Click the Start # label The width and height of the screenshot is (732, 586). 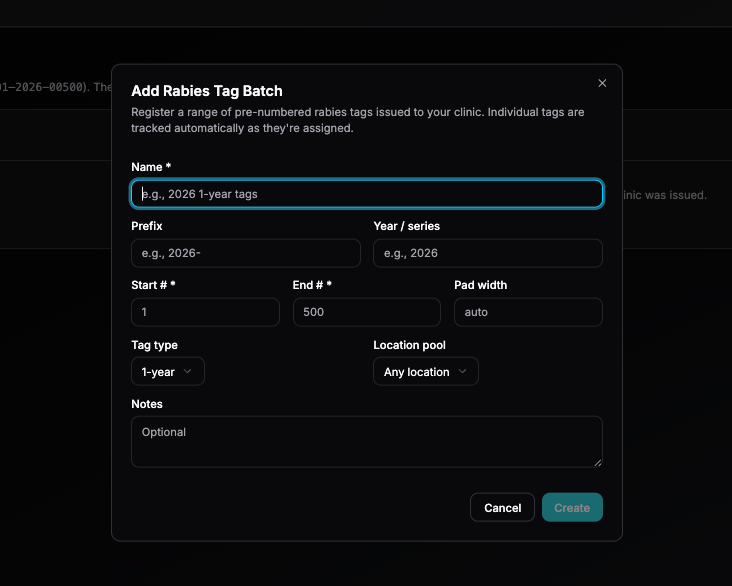(153, 285)
